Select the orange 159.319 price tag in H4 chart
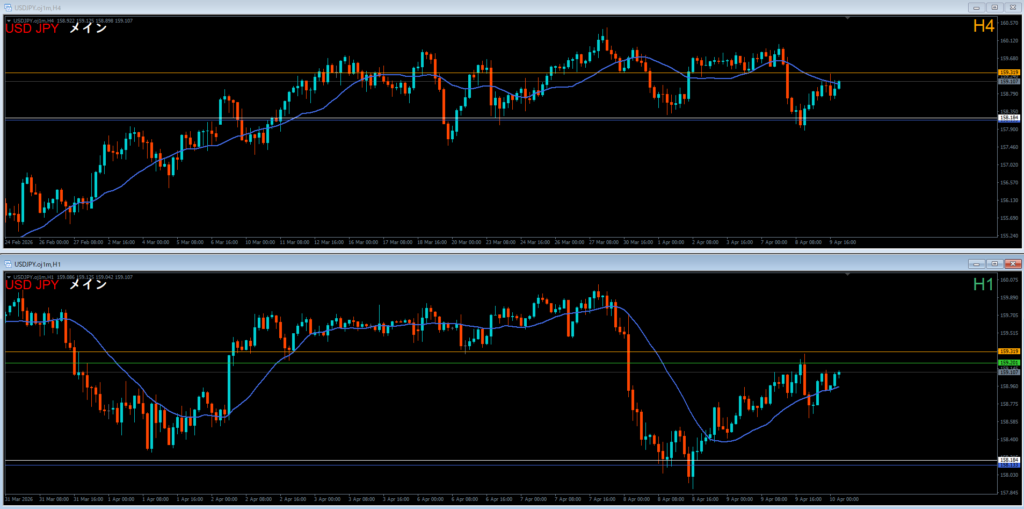This screenshot has height=509, width=1024. (x=1009, y=72)
